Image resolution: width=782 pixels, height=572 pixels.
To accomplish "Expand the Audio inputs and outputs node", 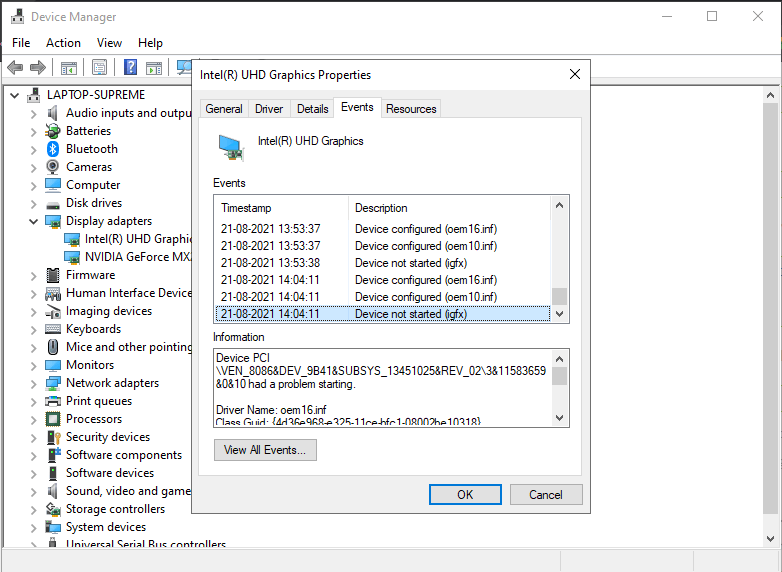I will coord(33,114).
